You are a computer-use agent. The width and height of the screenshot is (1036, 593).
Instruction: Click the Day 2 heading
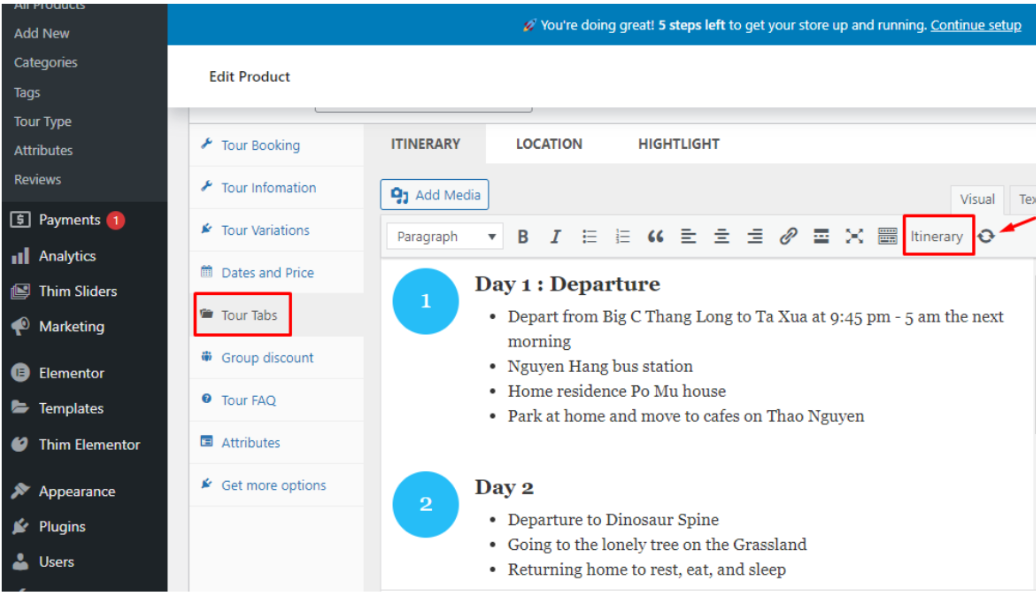tap(503, 488)
